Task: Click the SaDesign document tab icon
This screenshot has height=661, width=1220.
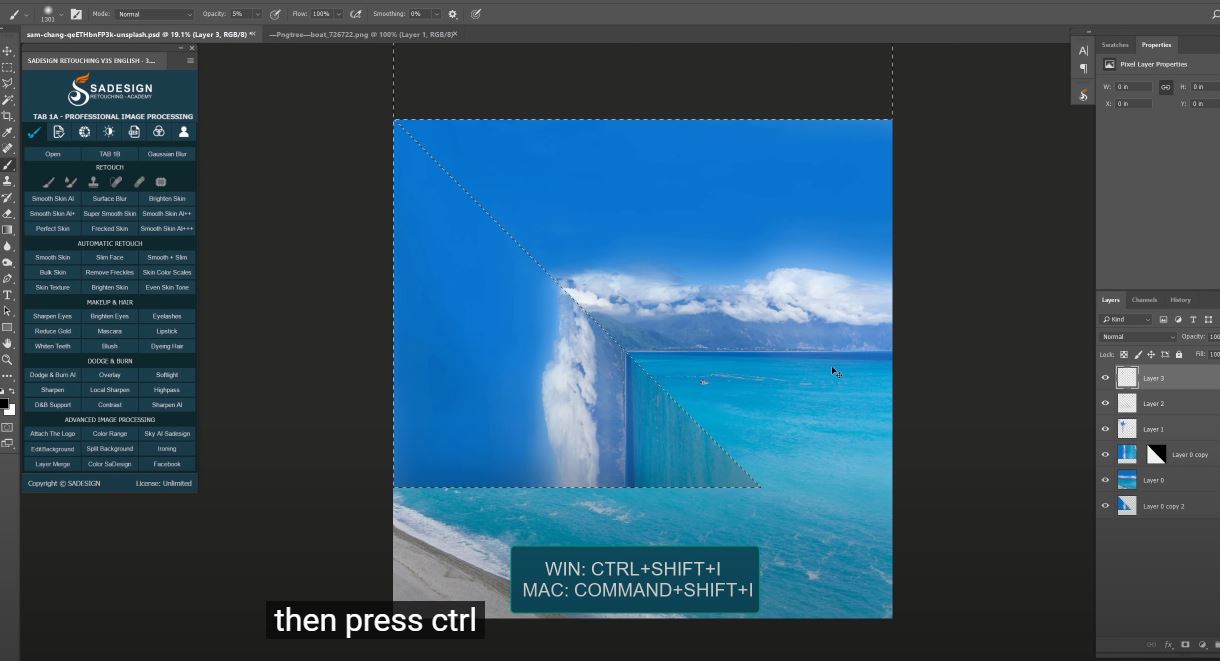Action: click(x=59, y=132)
